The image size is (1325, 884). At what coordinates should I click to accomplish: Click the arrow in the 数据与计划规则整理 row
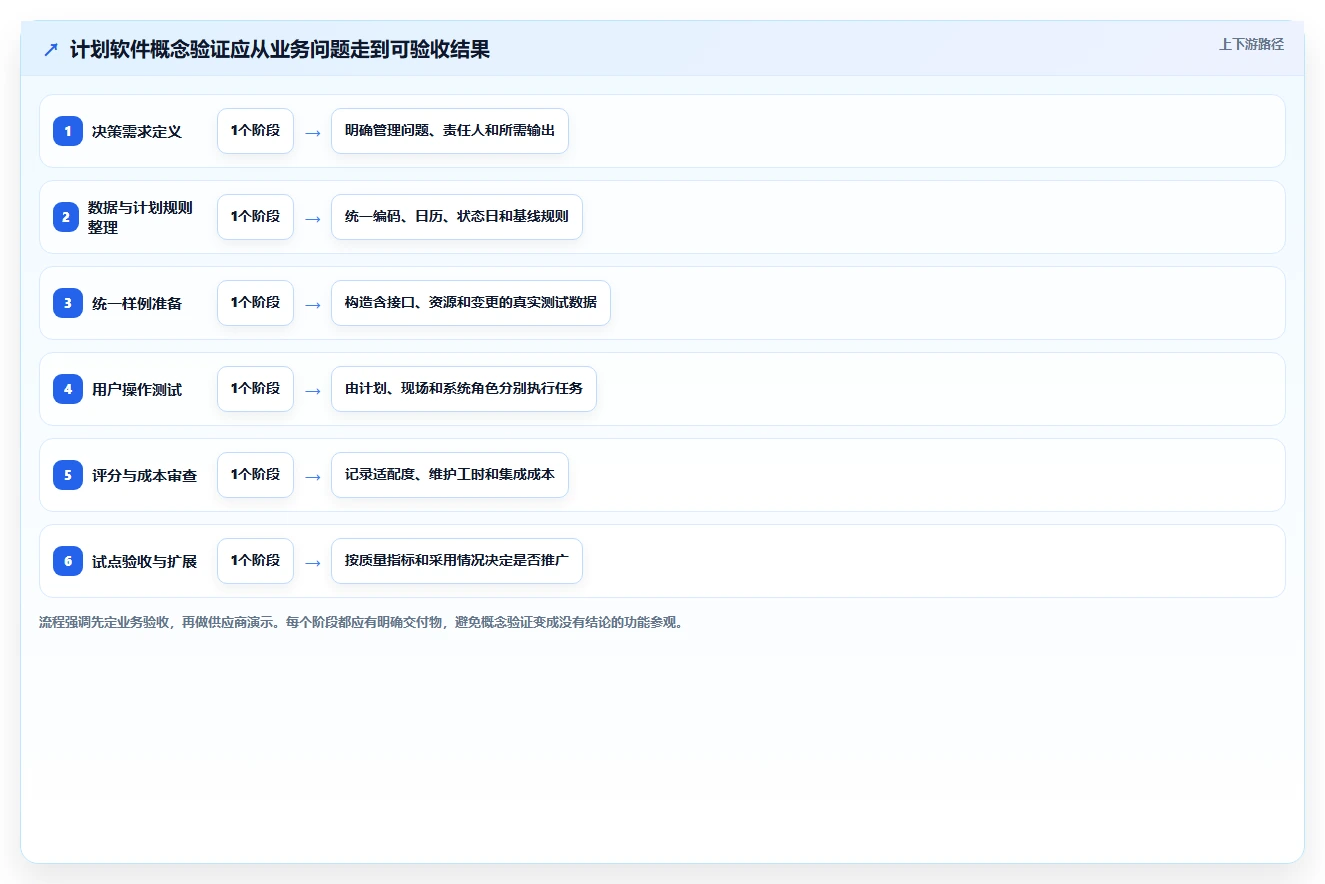312,218
